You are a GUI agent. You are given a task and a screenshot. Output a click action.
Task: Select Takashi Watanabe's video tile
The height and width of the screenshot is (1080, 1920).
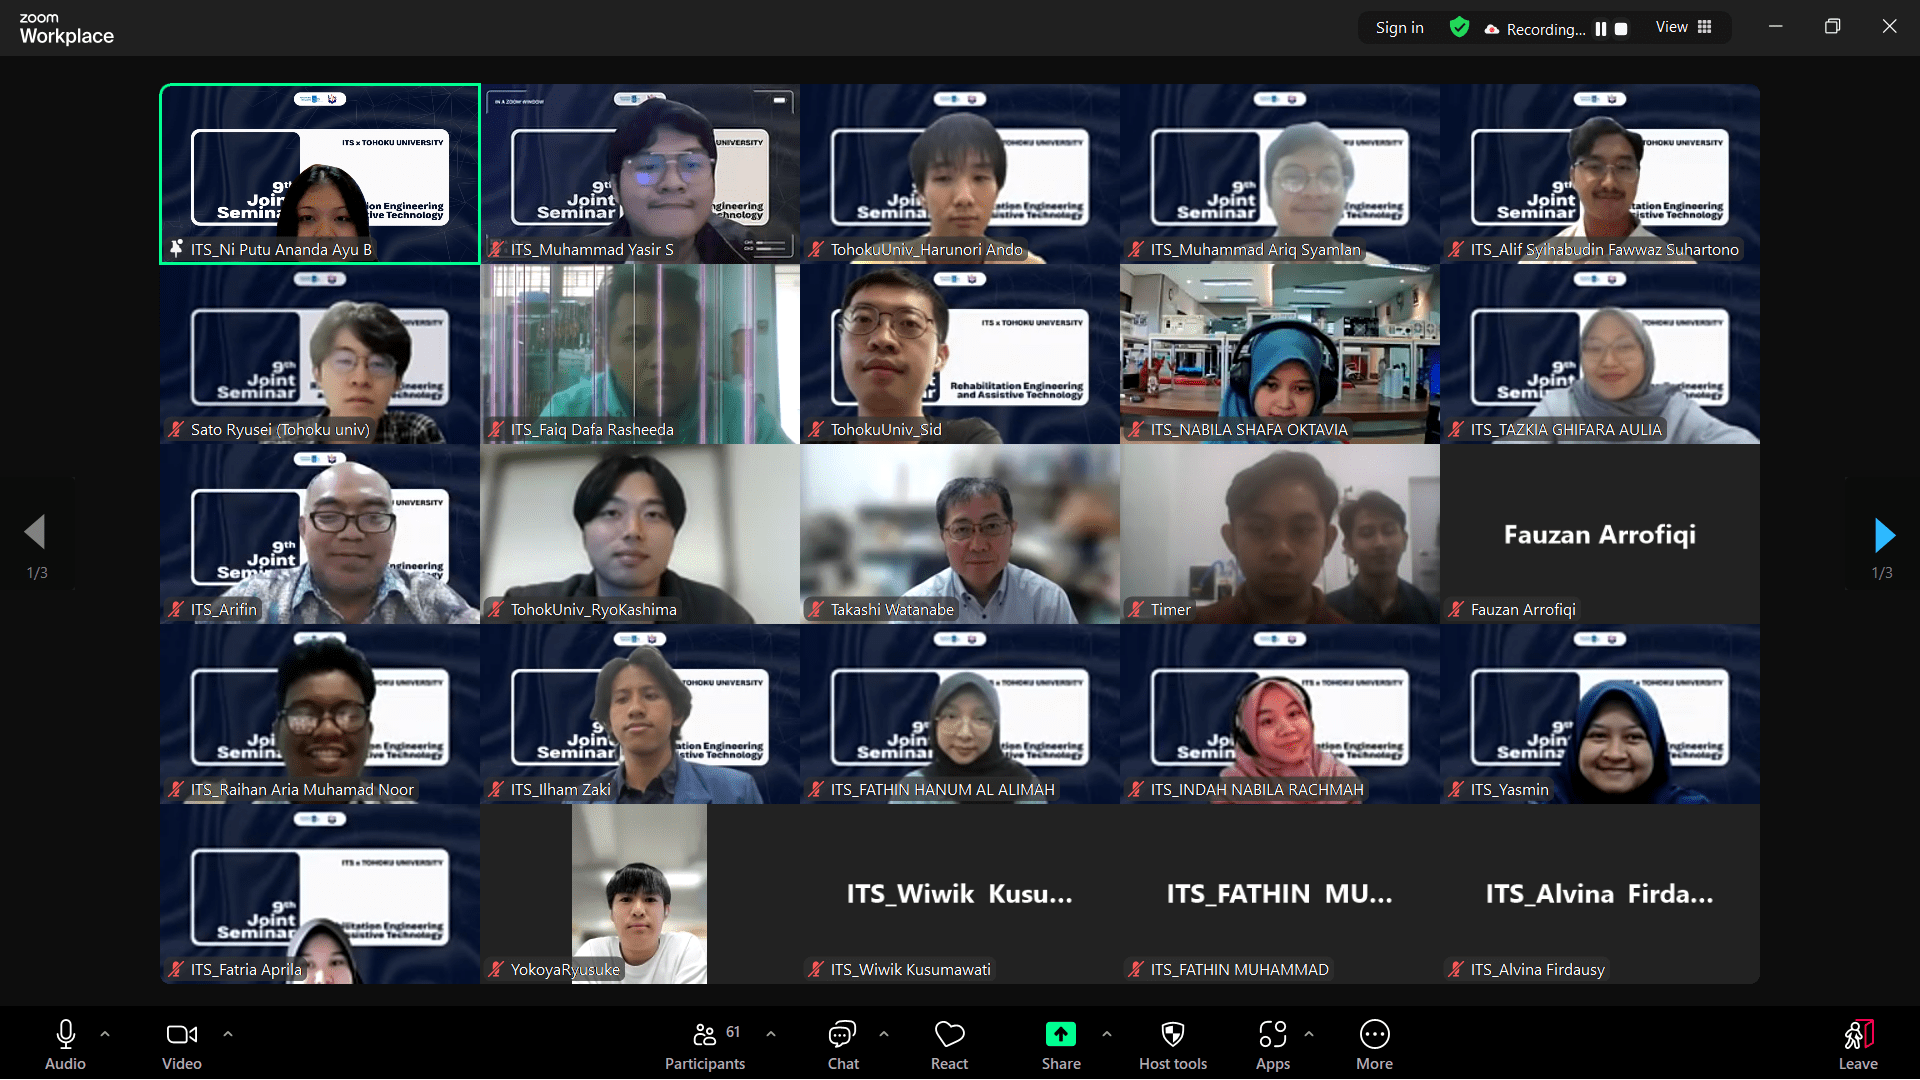pyautogui.click(x=960, y=534)
